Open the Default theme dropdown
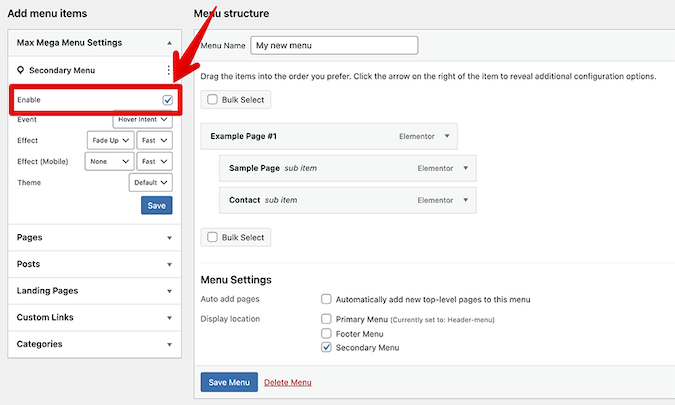The image size is (675, 405). [151, 182]
